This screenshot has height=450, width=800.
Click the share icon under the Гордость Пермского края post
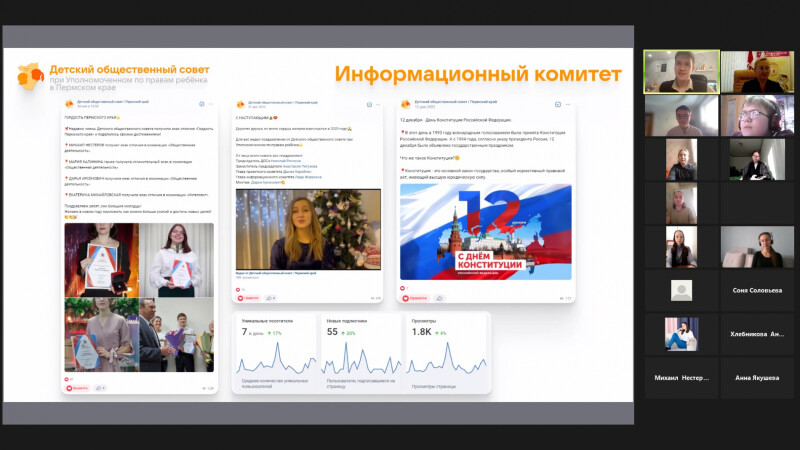tap(99, 388)
